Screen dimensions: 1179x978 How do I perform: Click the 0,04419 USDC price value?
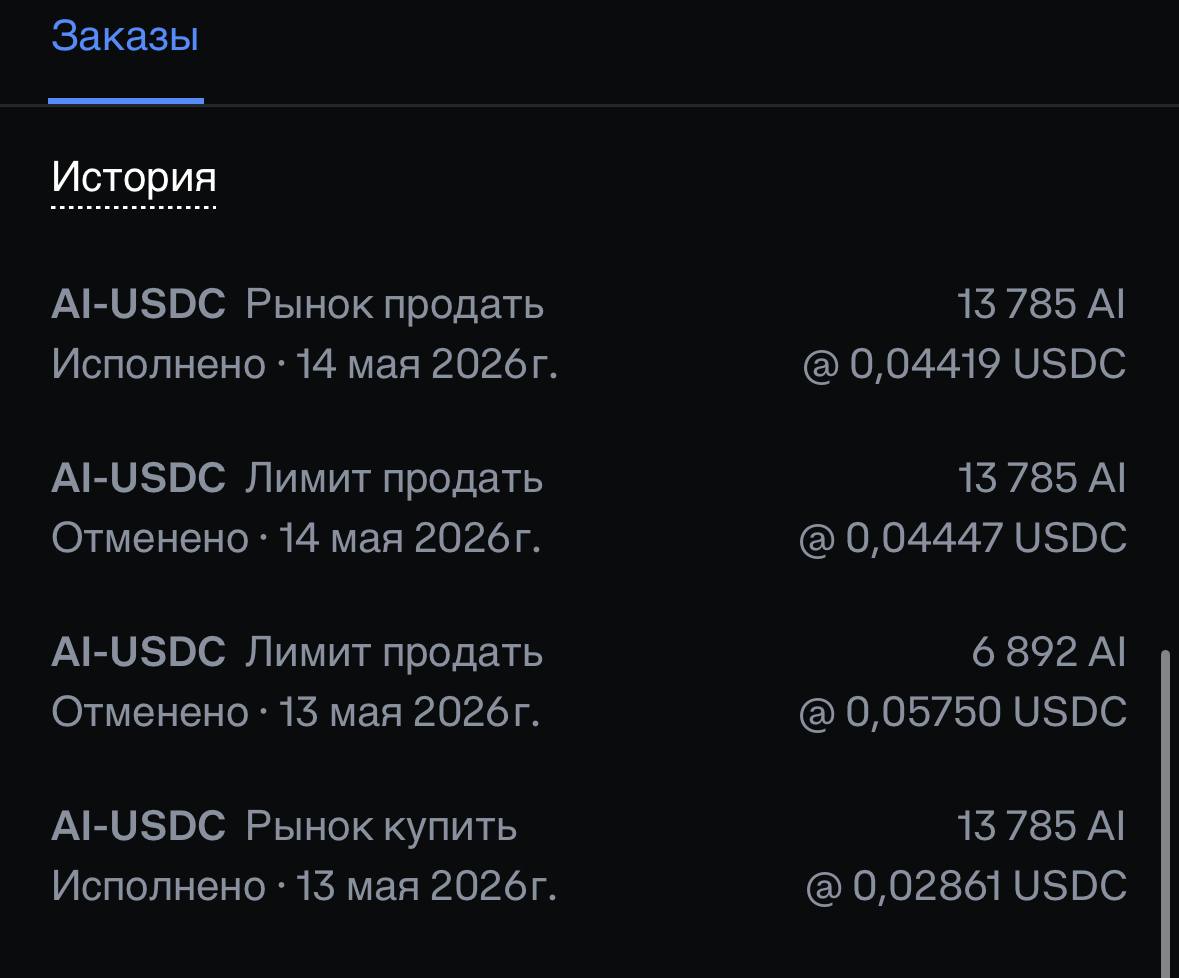click(x=965, y=365)
